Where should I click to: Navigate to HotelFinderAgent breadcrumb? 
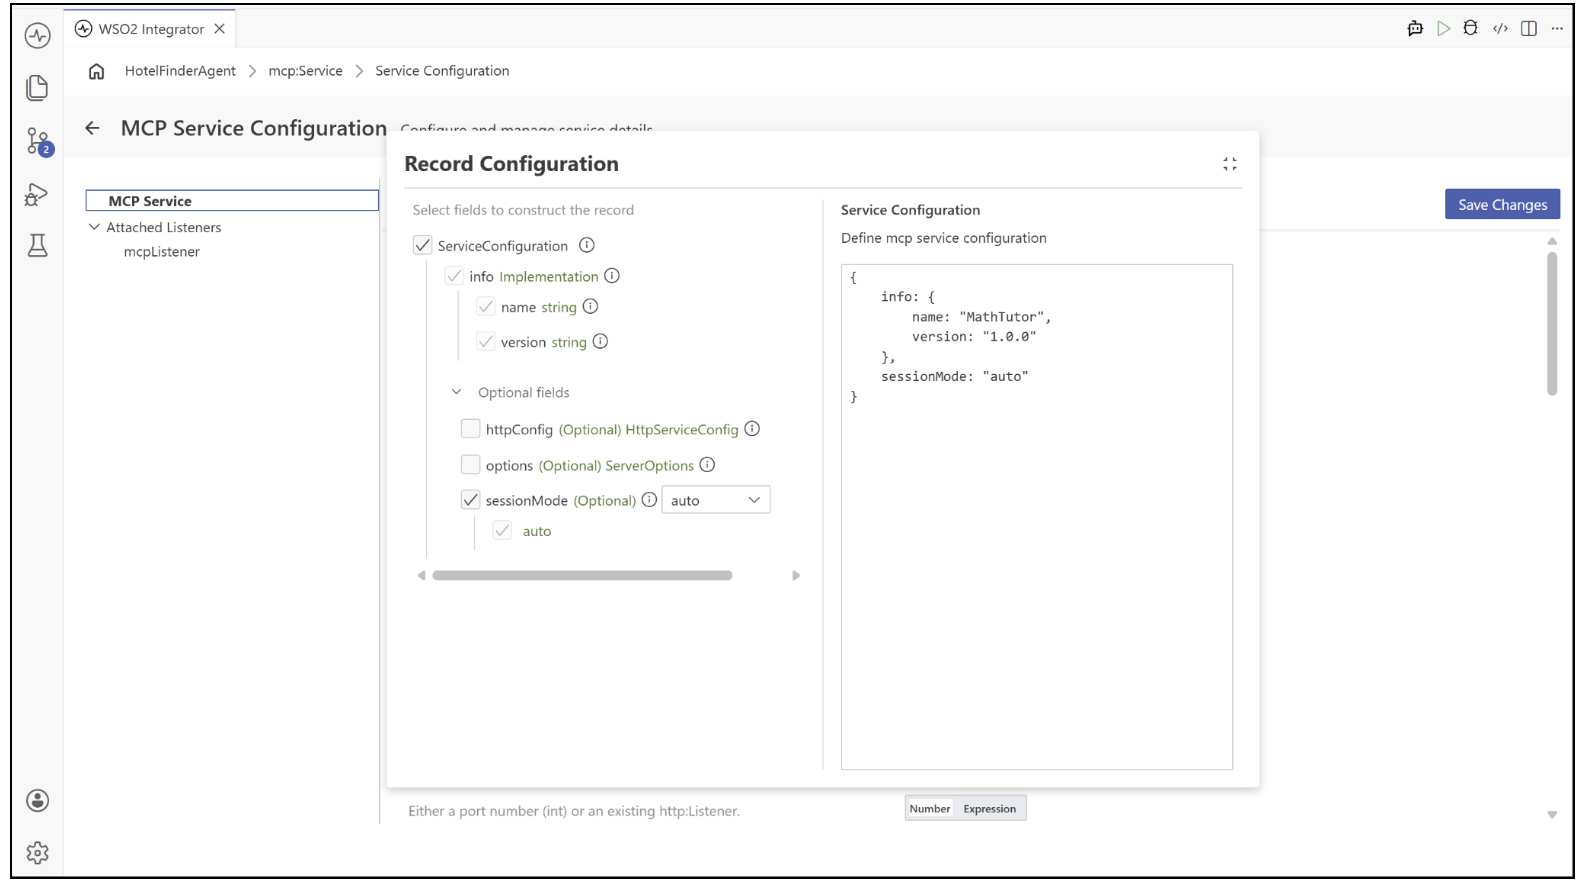(x=180, y=71)
